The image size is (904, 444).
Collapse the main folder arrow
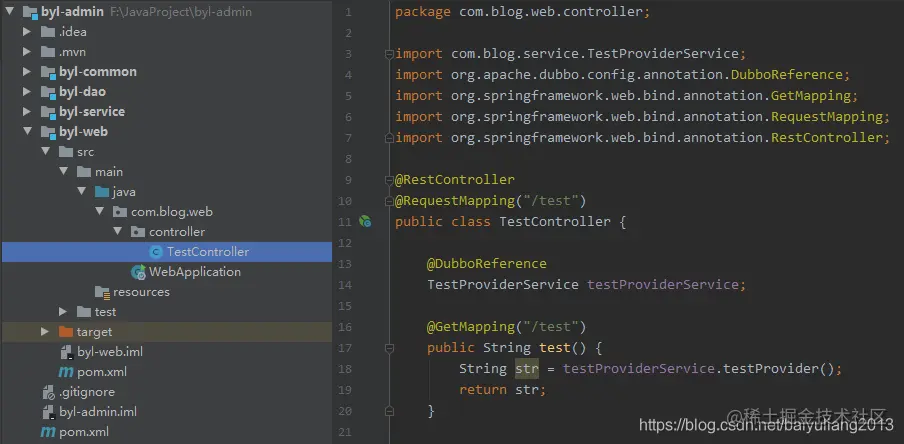(63, 172)
